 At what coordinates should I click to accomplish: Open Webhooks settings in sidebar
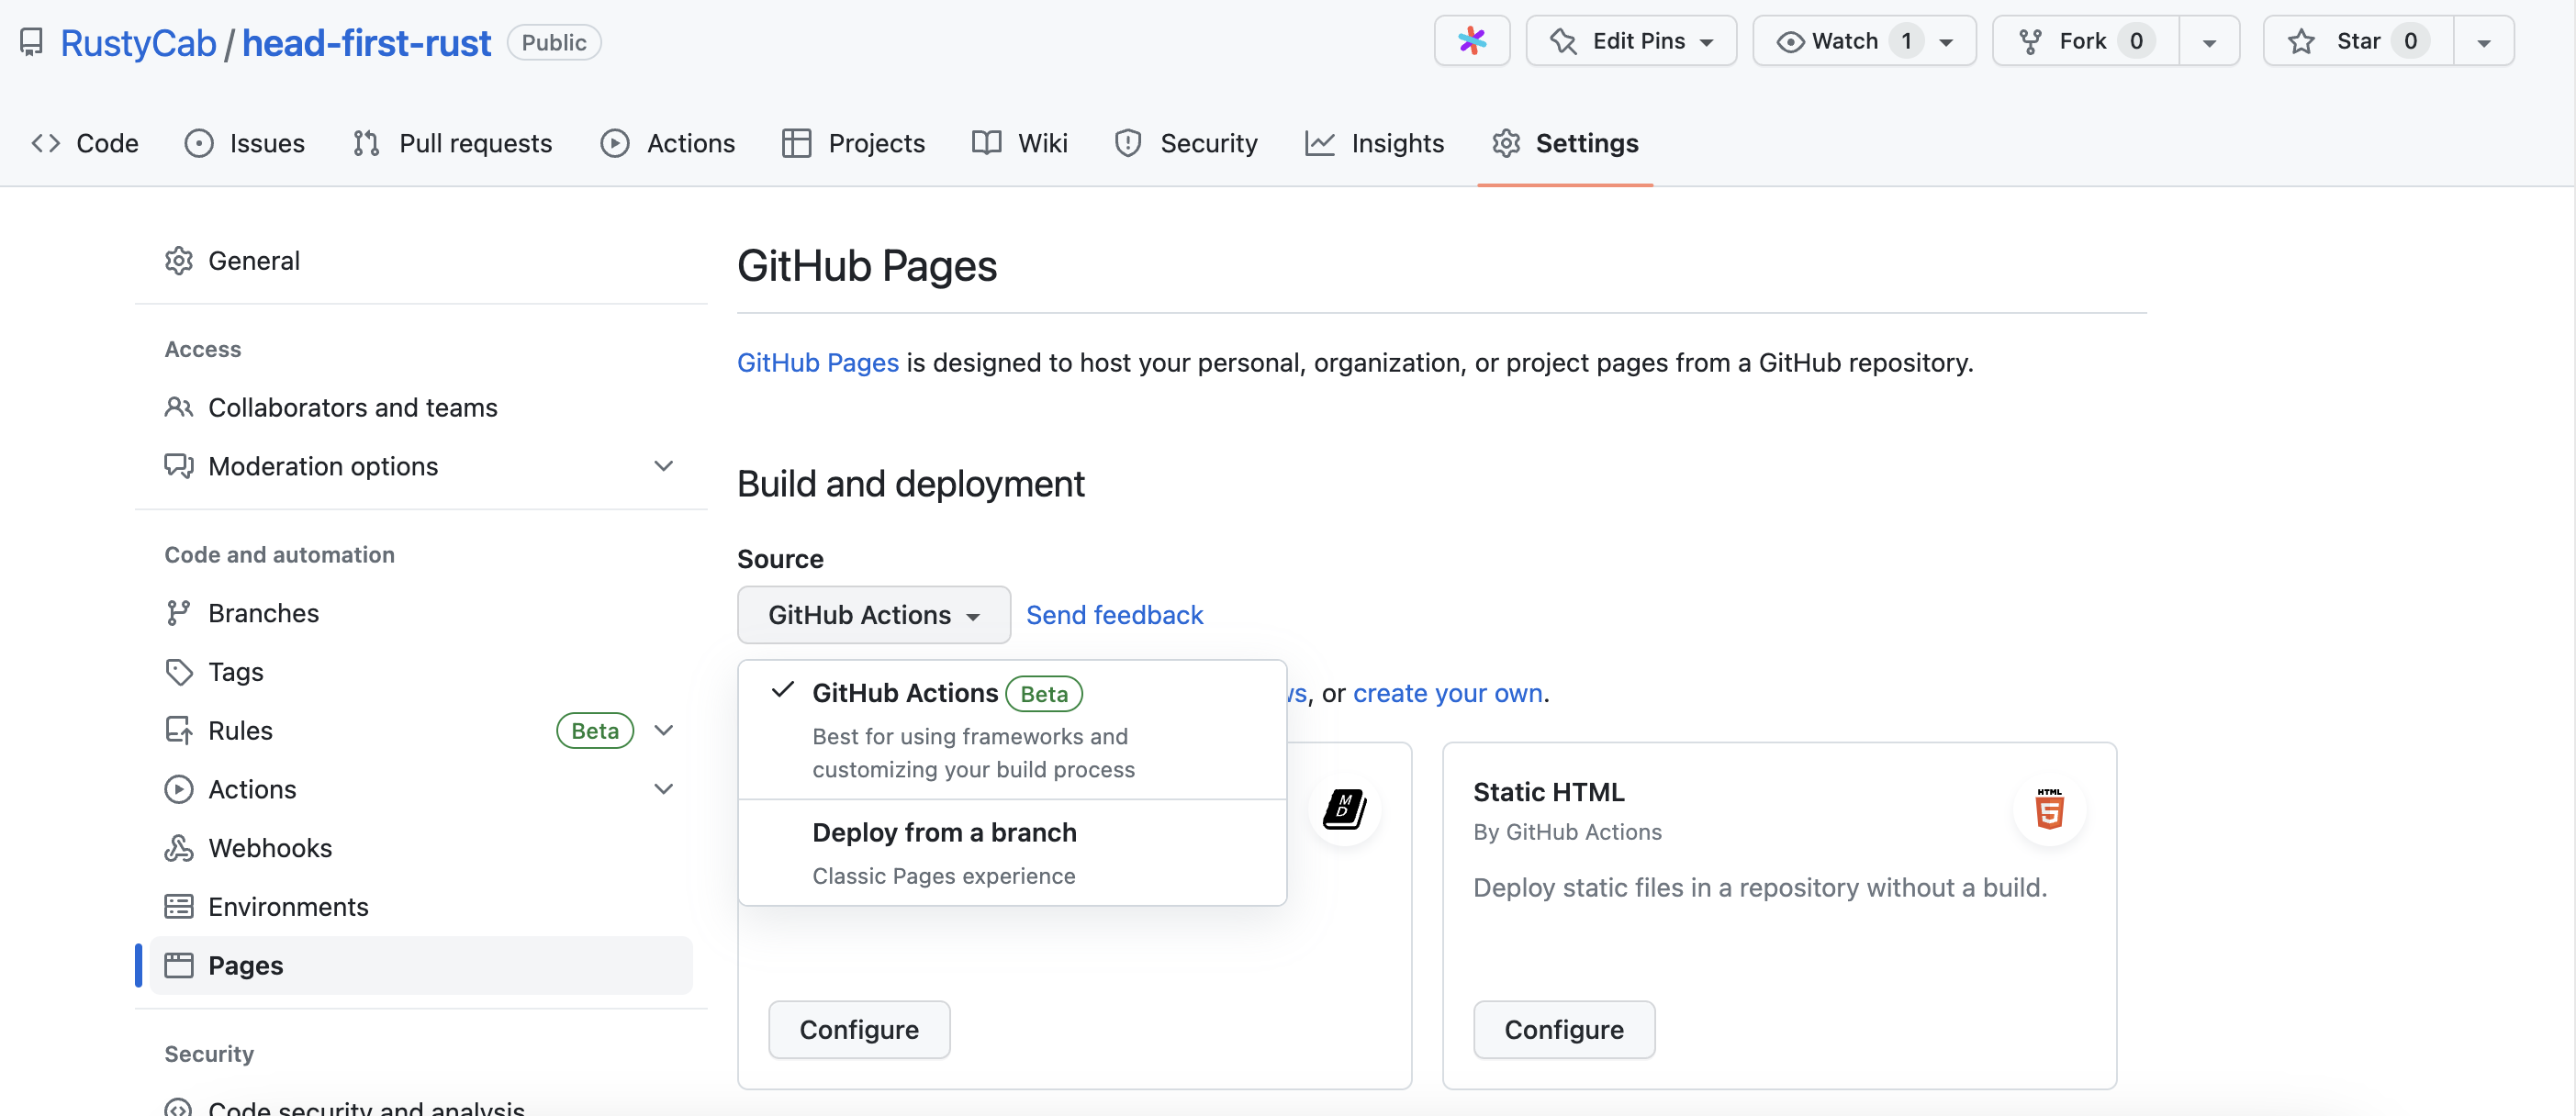click(x=269, y=847)
